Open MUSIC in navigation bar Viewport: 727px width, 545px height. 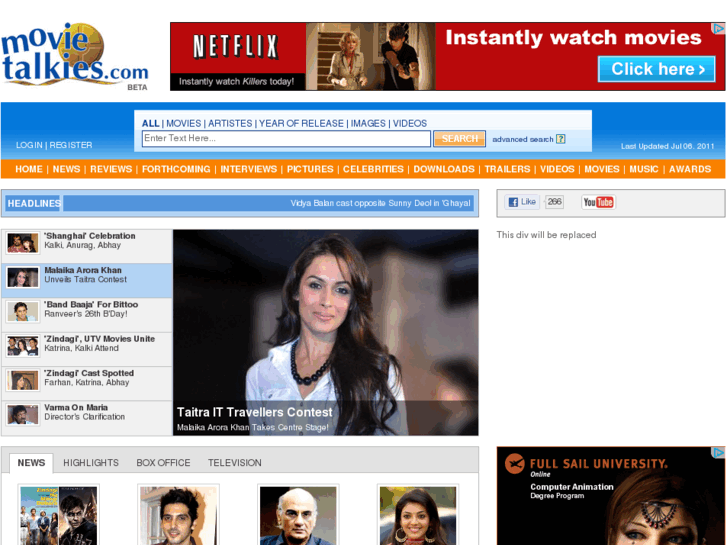click(644, 169)
